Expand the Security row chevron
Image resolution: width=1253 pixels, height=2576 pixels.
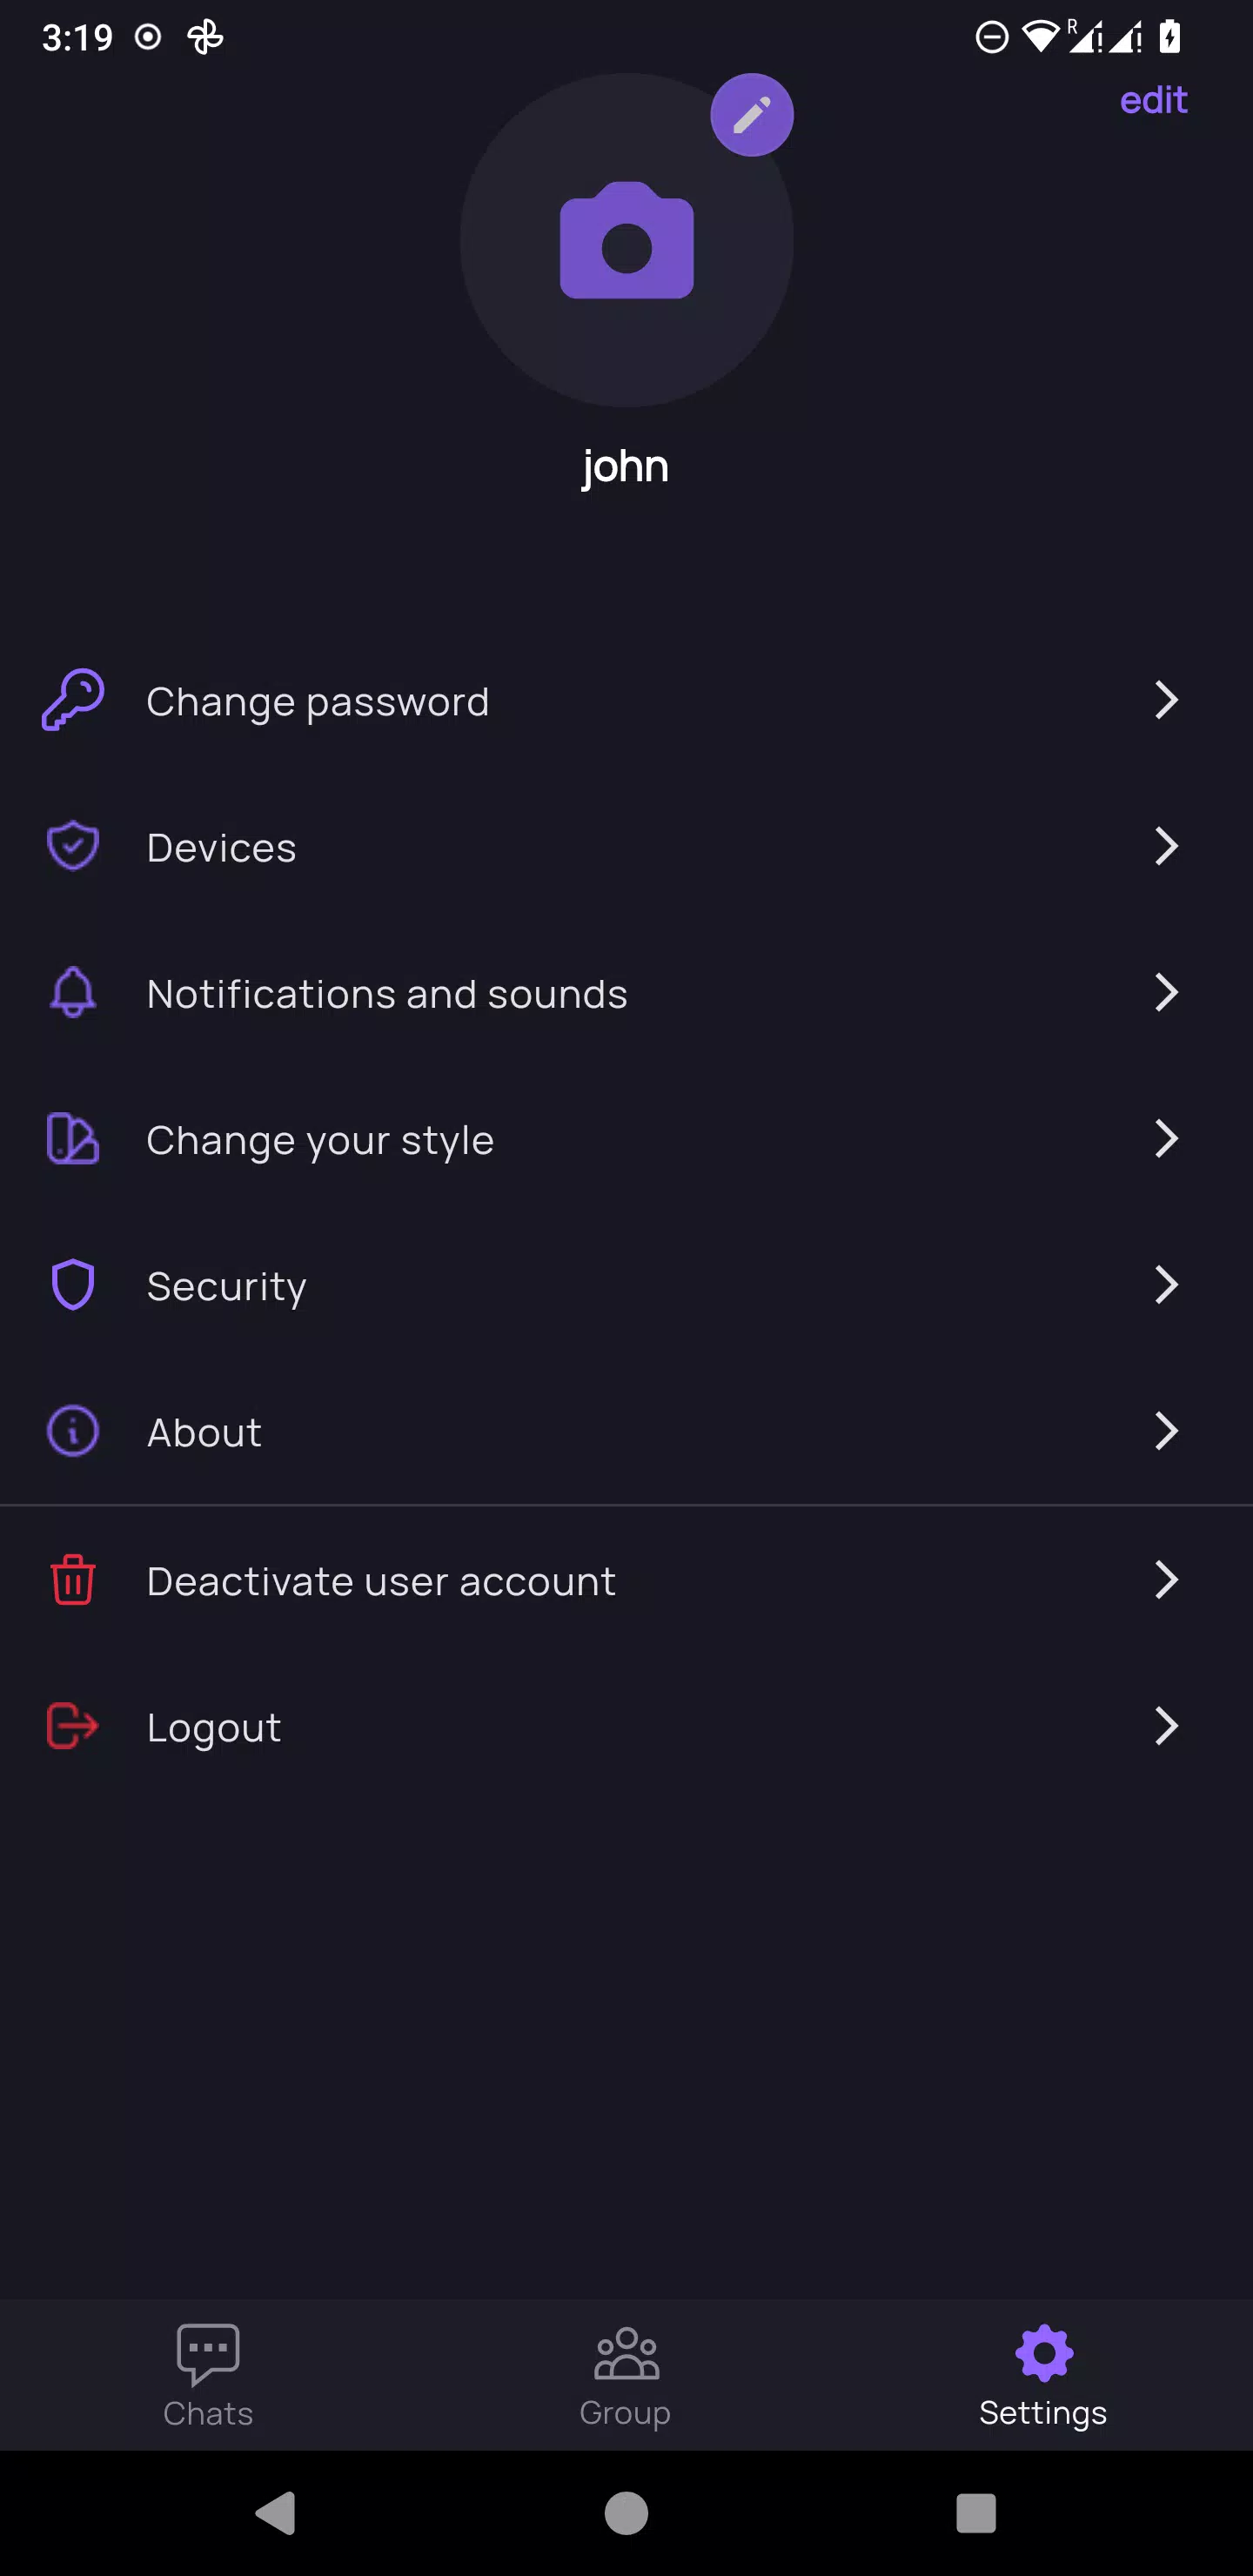point(1166,1285)
